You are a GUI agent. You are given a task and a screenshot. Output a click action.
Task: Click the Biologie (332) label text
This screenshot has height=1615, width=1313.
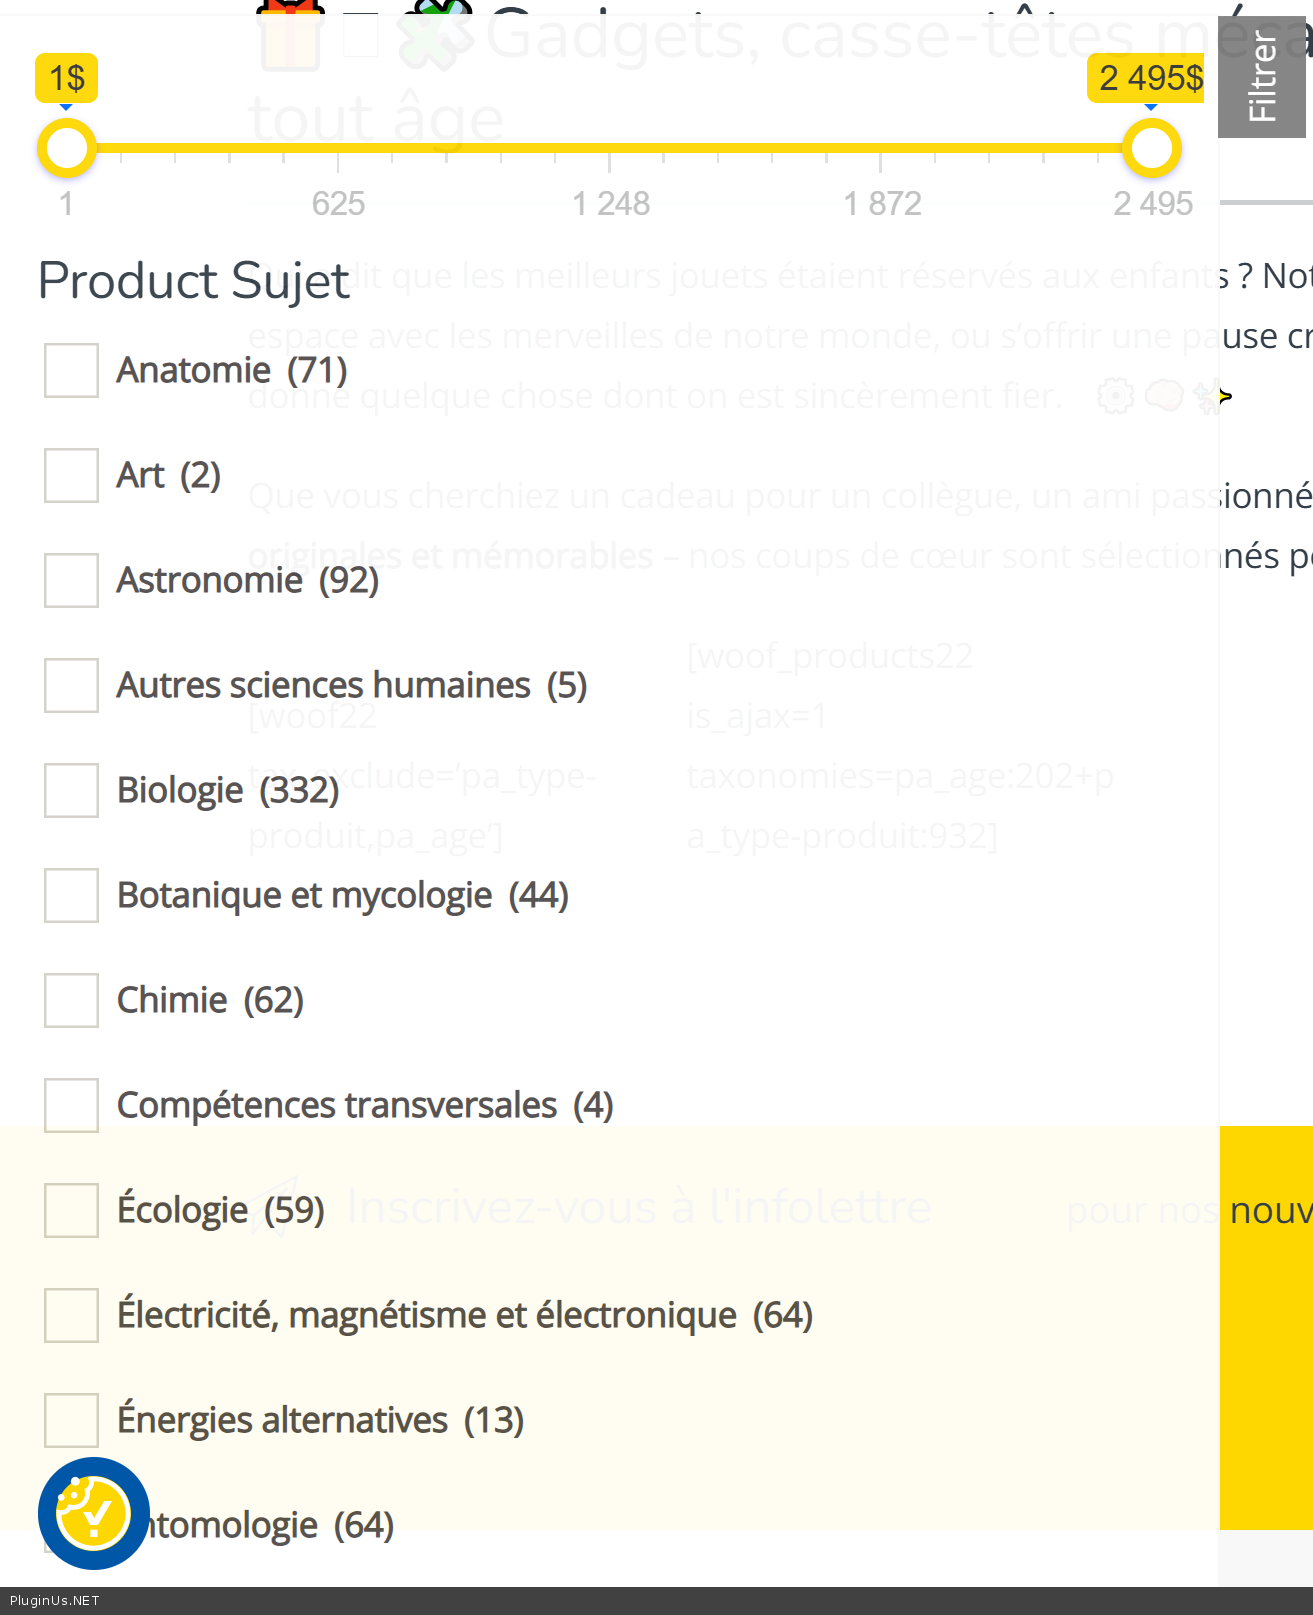pyautogui.click(x=228, y=790)
